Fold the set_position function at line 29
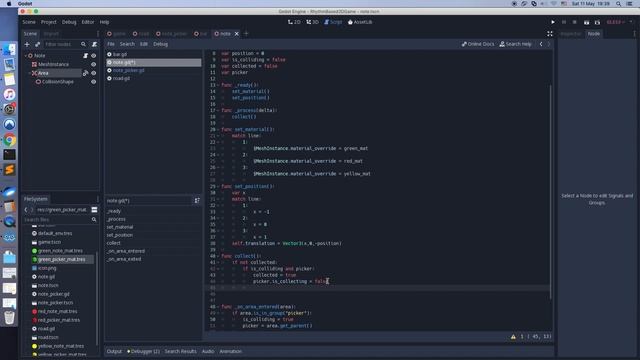The width and height of the screenshot is (640, 360). [218, 186]
